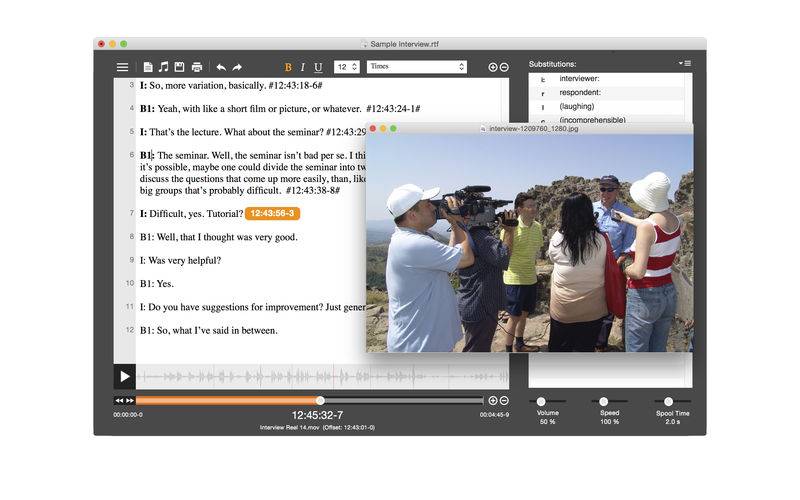800x500 pixels.
Task: Toggle underline formatting
Action: (x=318, y=67)
